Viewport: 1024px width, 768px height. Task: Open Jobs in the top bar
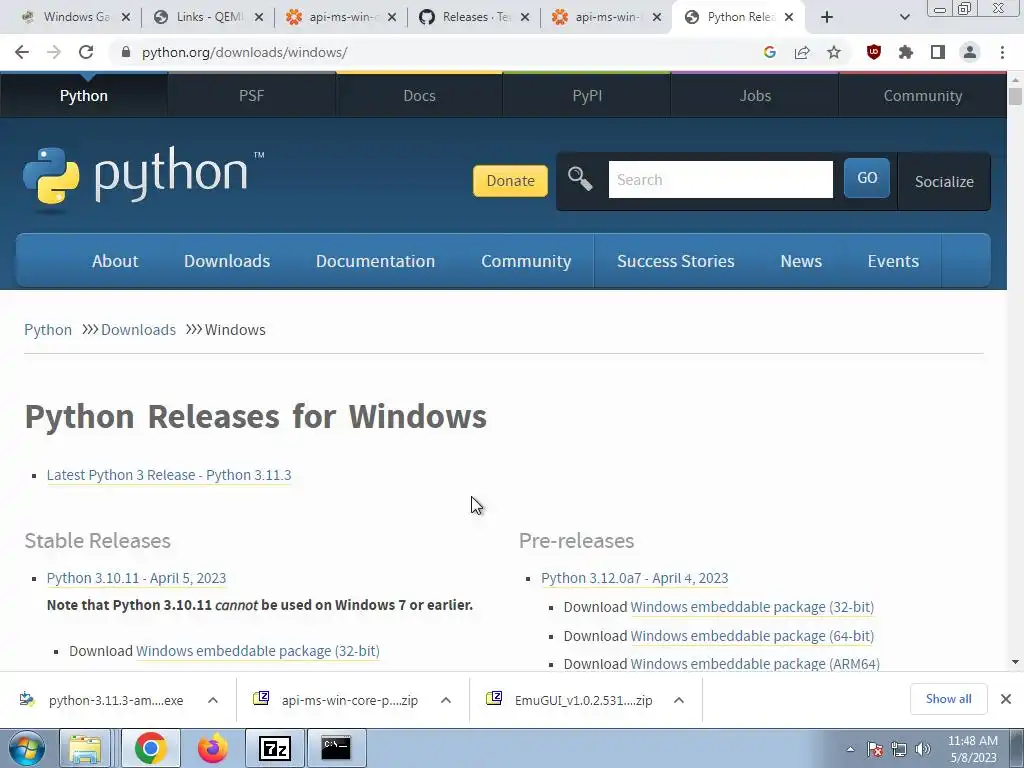click(x=755, y=95)
